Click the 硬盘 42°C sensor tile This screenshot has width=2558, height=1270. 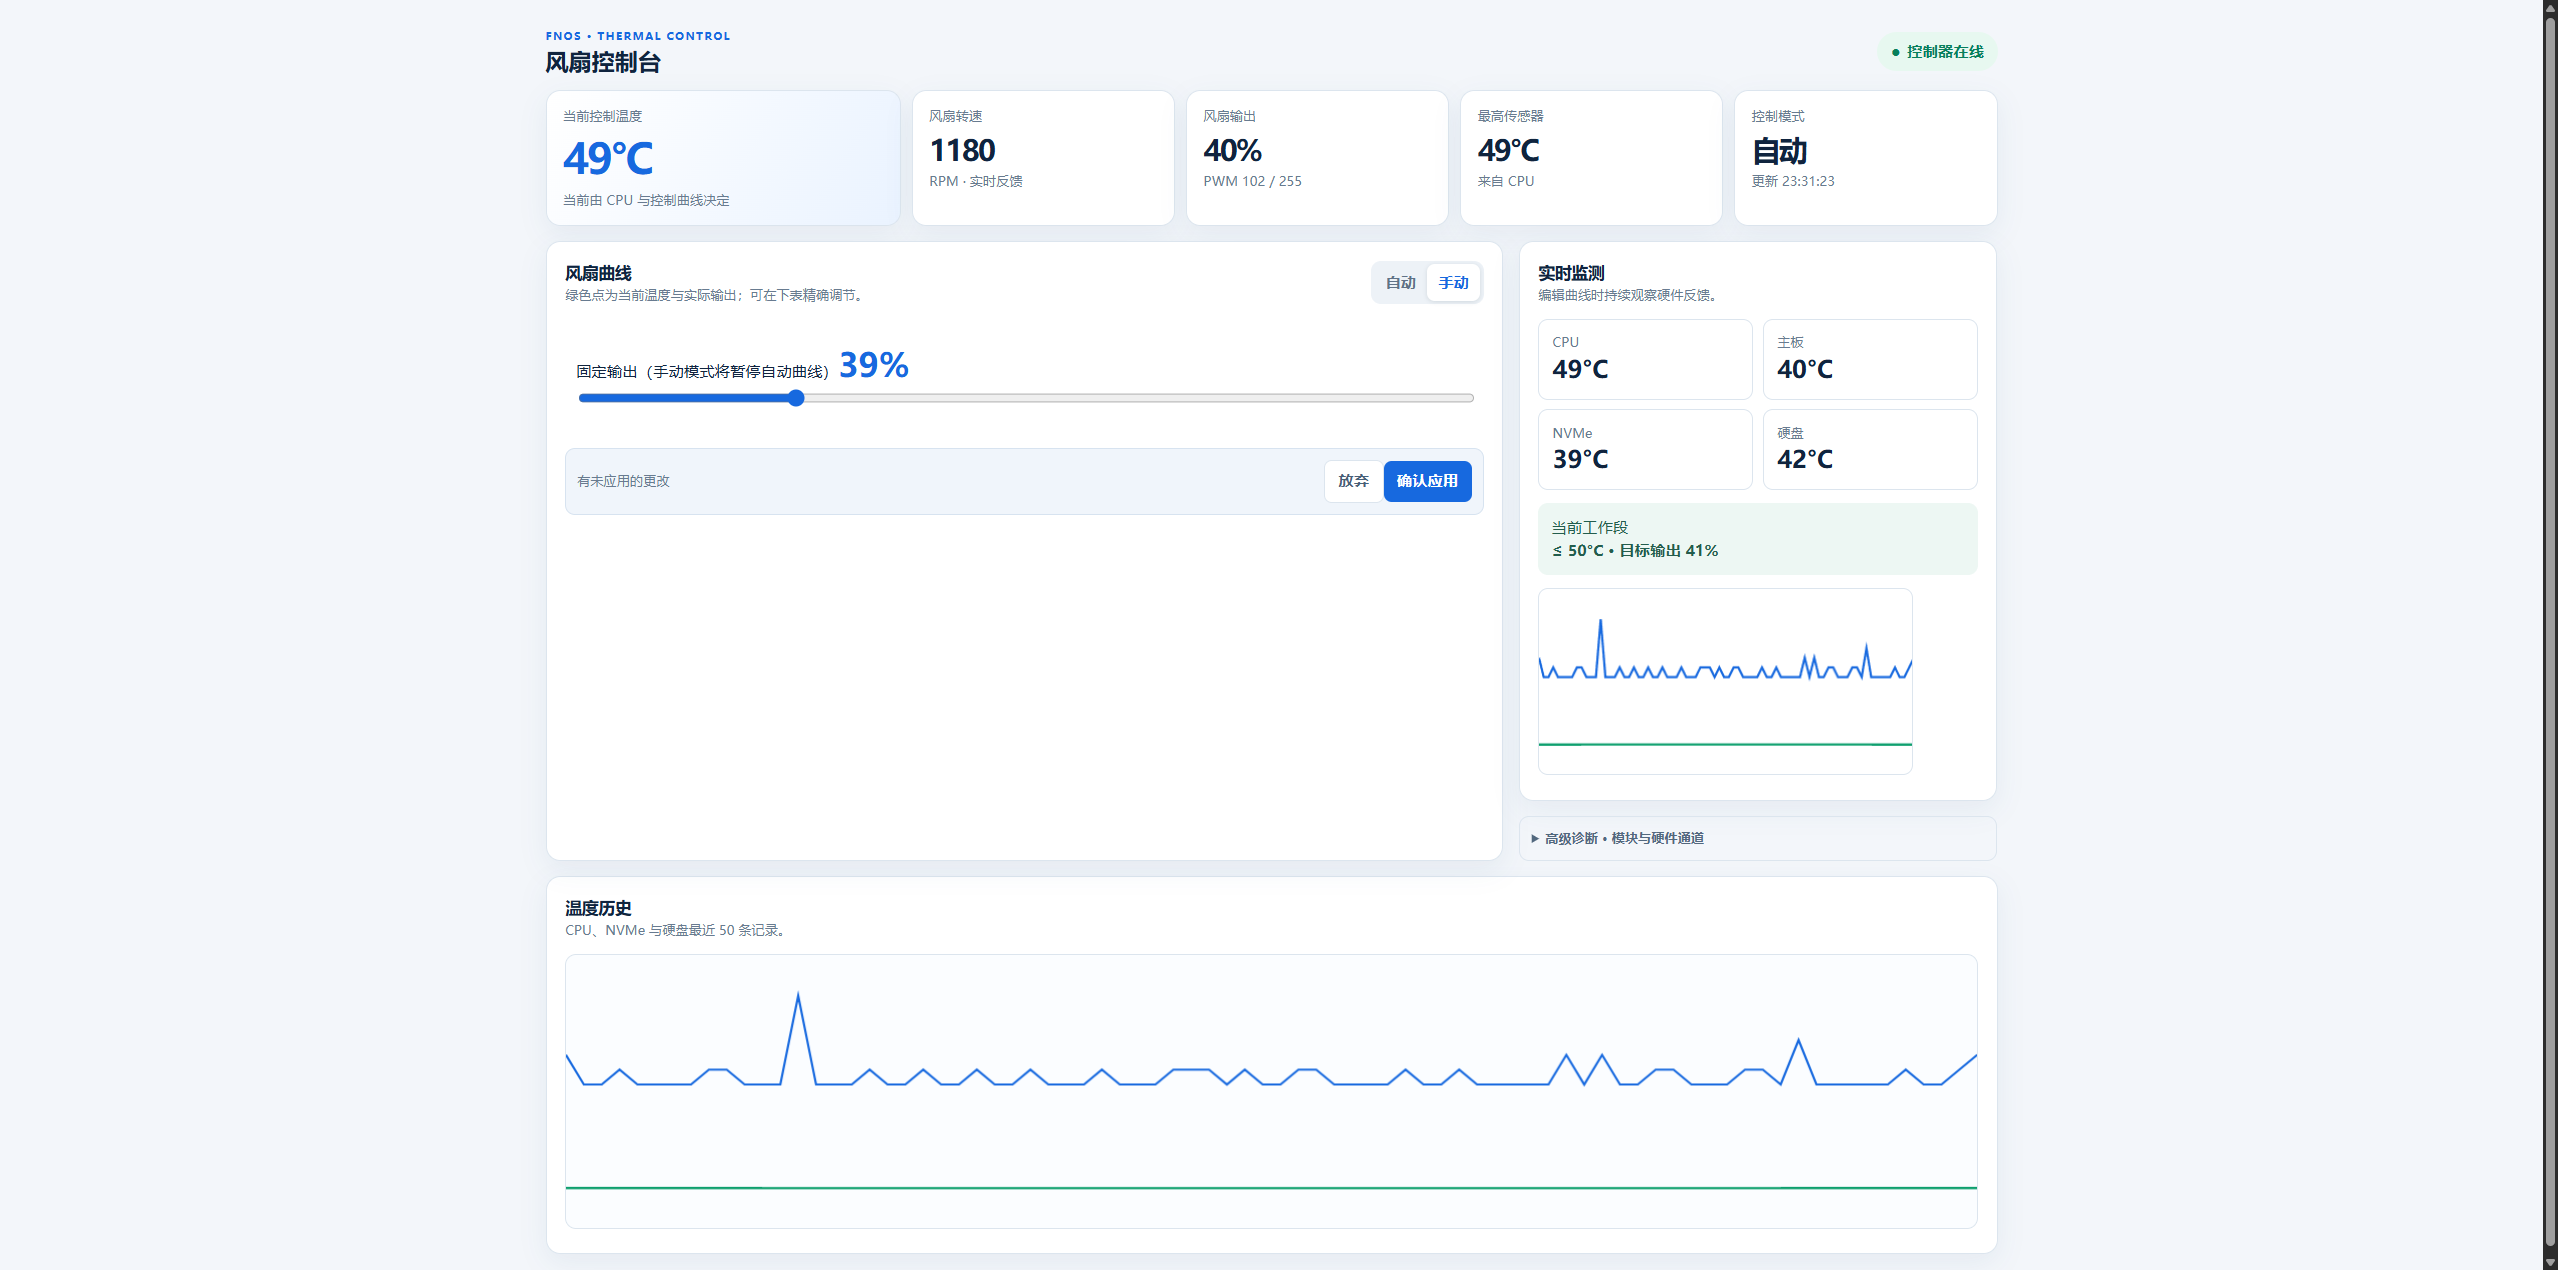[x=1869, y=450]
